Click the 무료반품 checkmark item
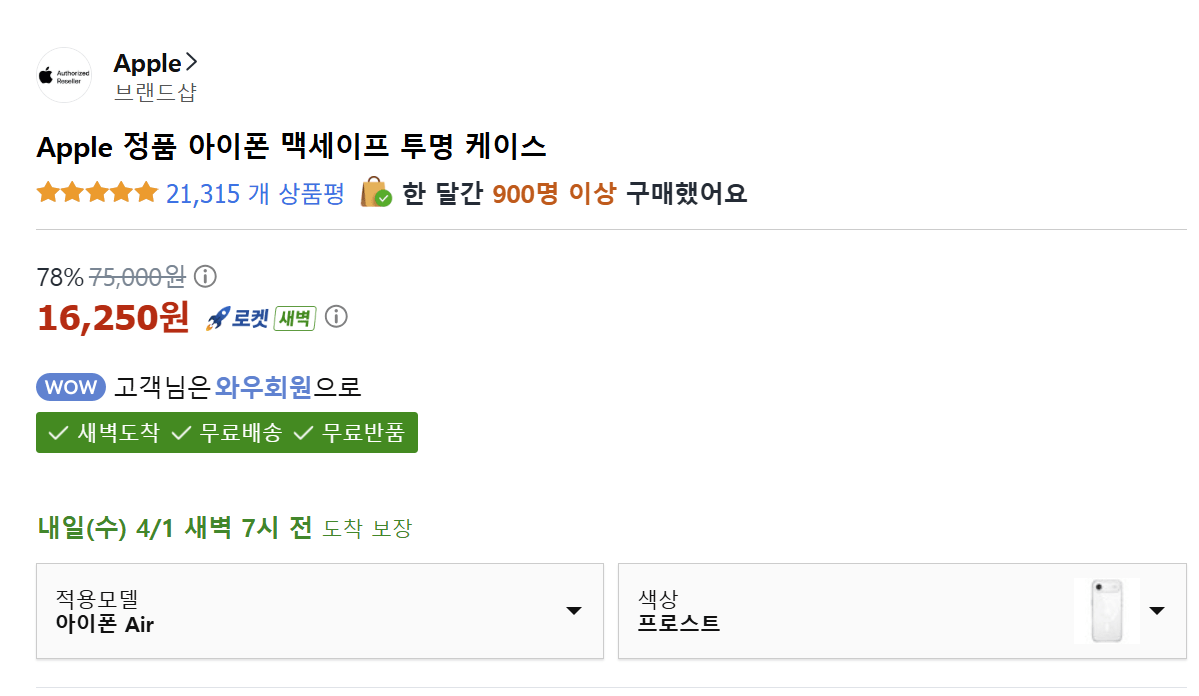The image size is (1199, 696). (352, 433)
